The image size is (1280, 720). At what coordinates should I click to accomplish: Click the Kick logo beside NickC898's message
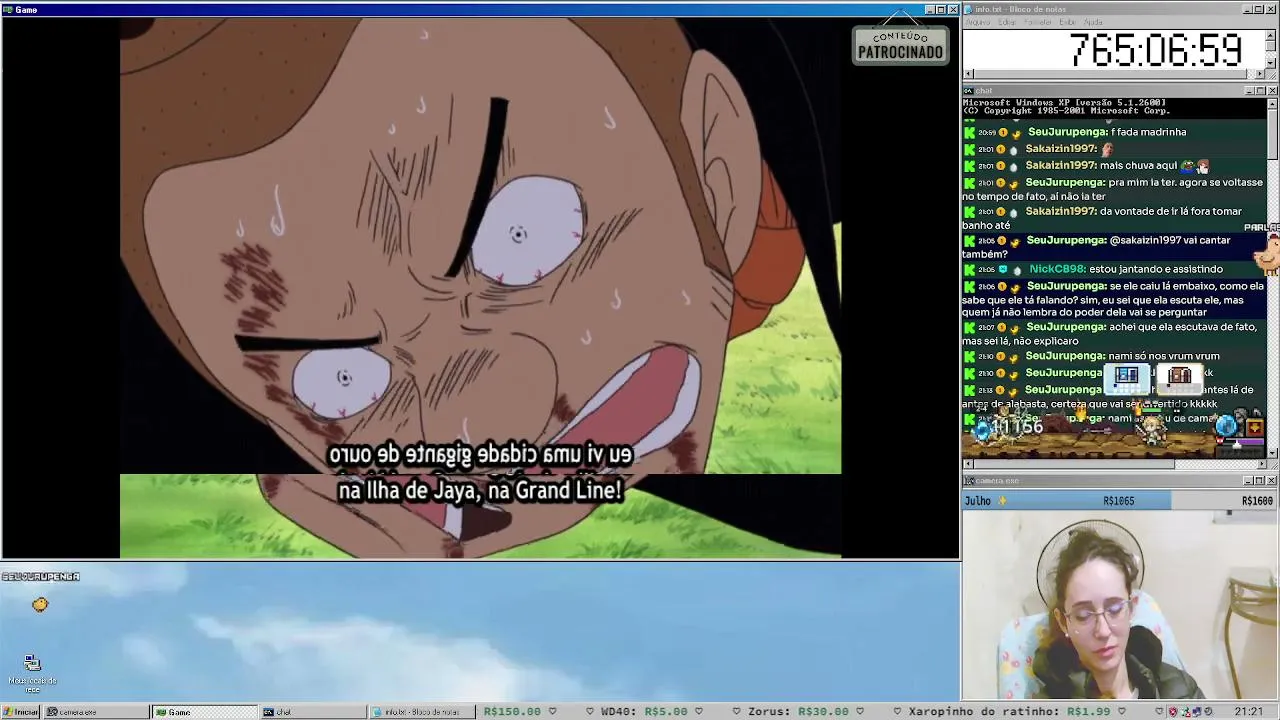point(969,269)
